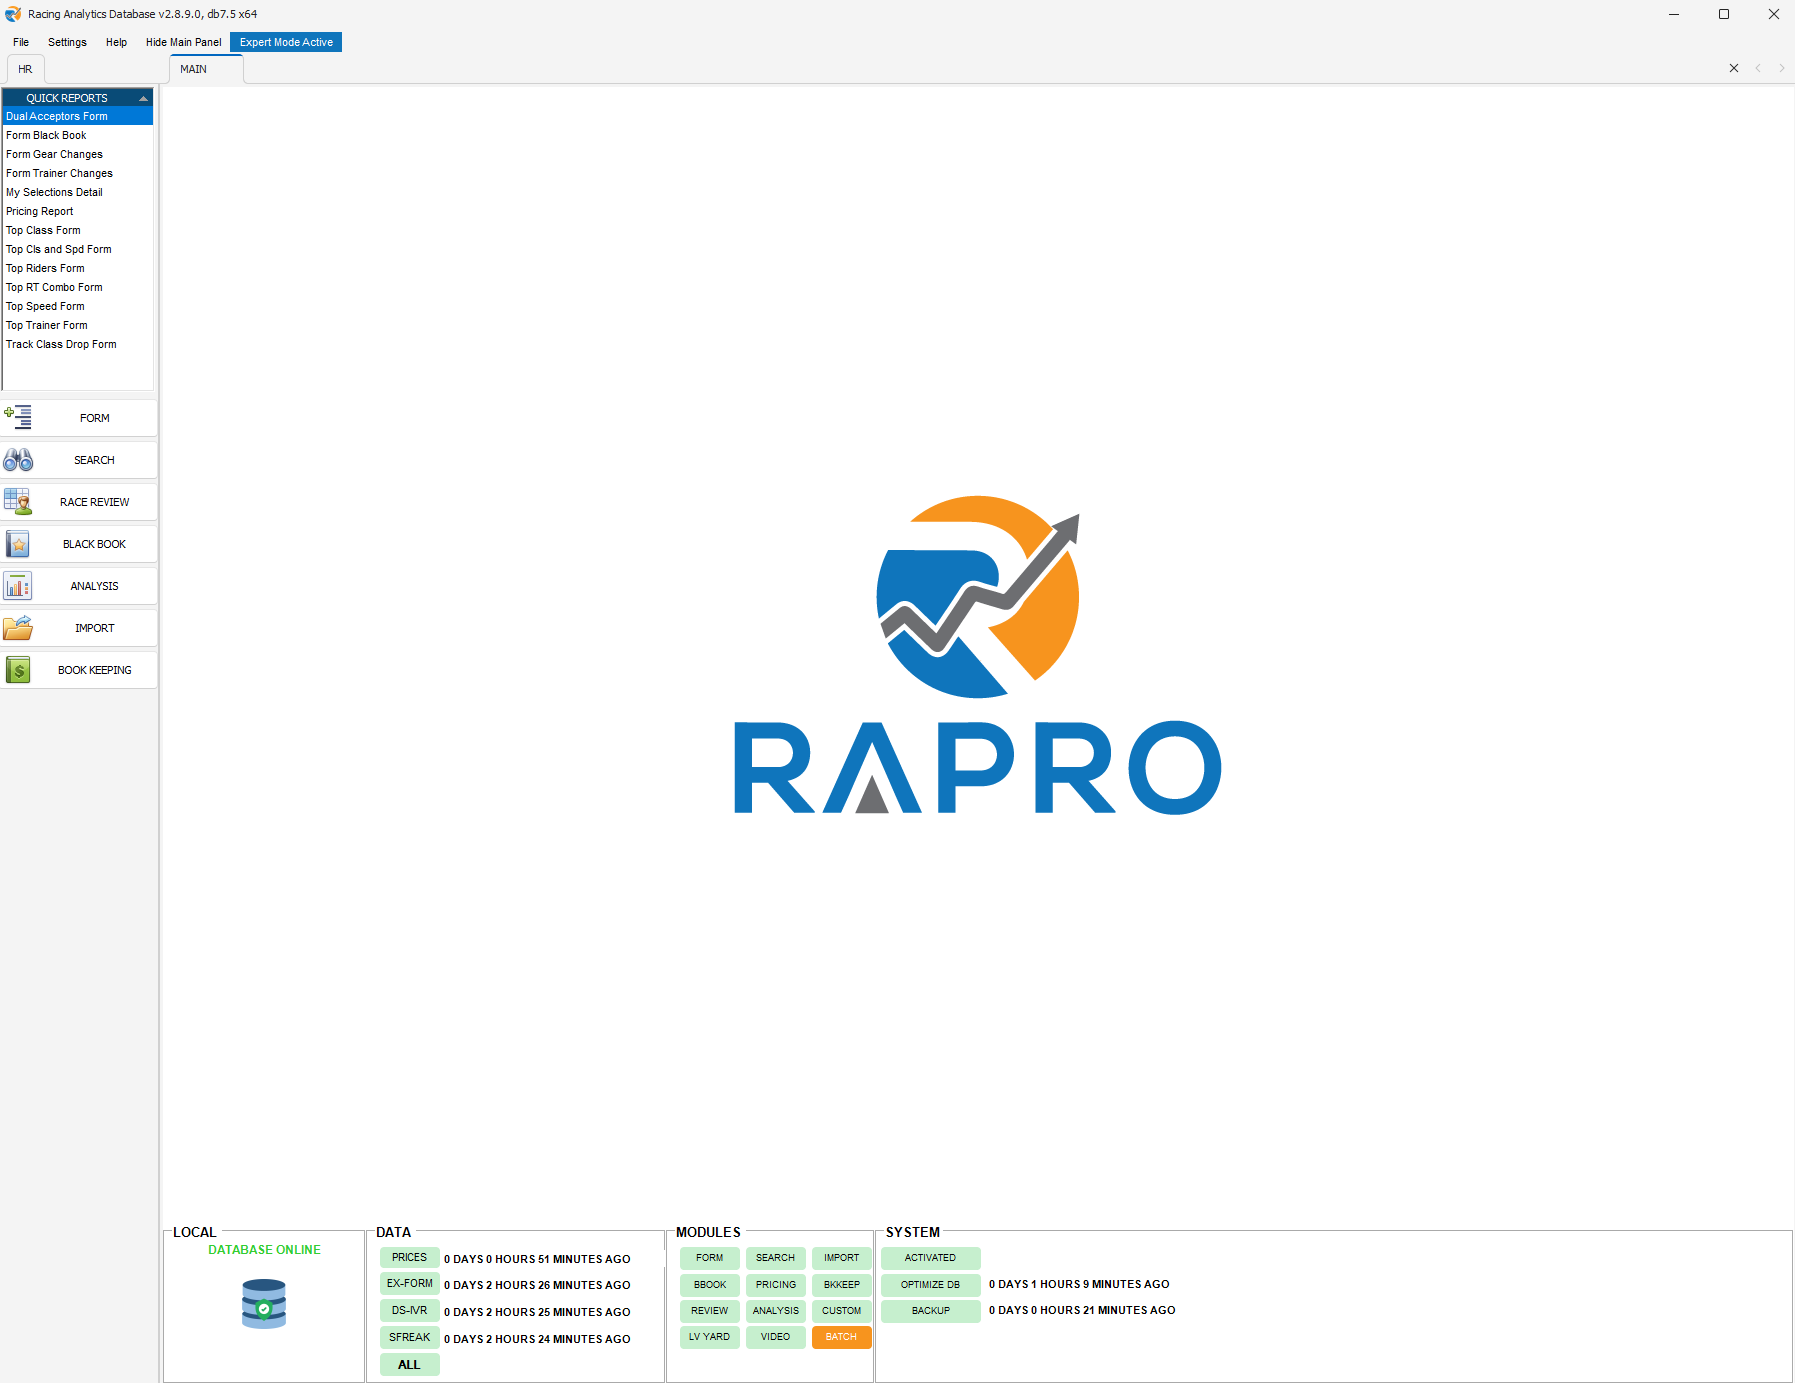Open Top Cls and Spd Form
1795x1383 pixels.
point(78,249)
